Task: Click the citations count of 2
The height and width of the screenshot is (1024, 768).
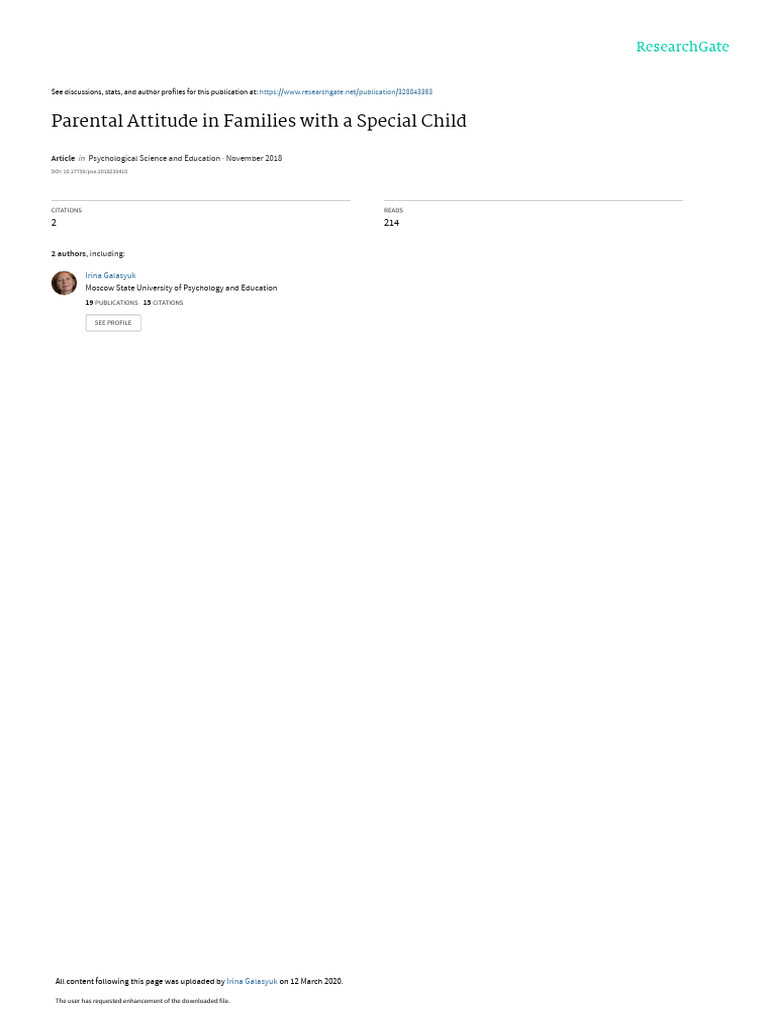Action: click(54, 223)
